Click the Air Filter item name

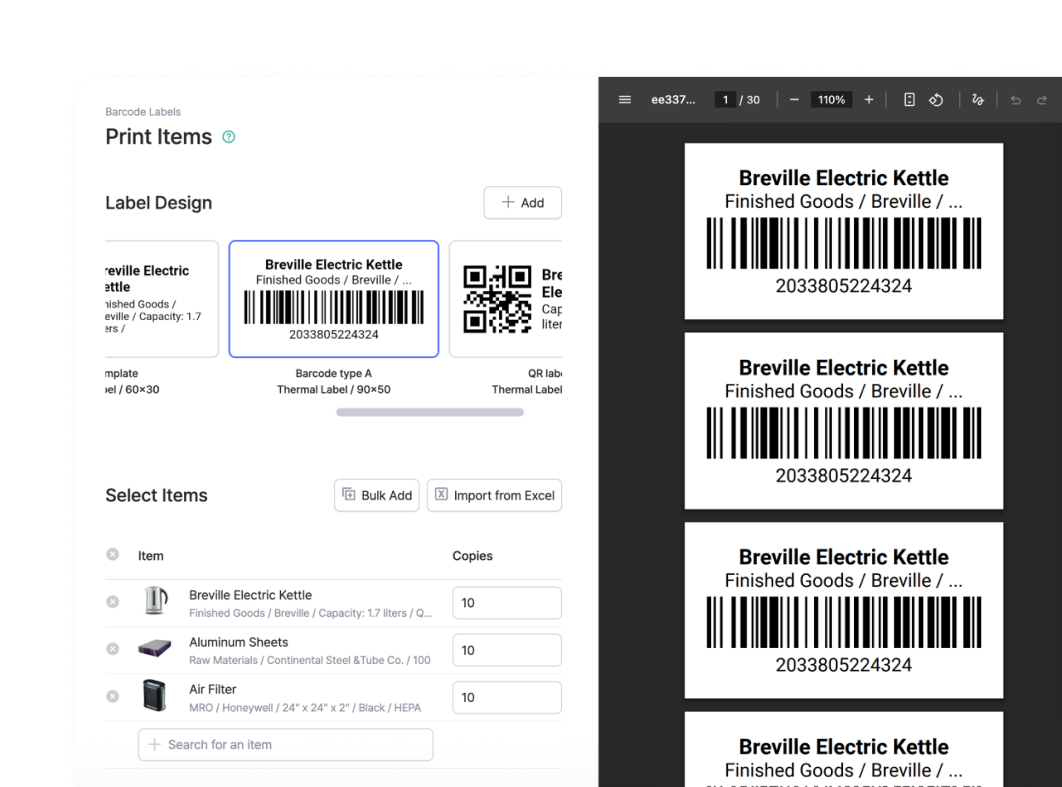point(213,689)
